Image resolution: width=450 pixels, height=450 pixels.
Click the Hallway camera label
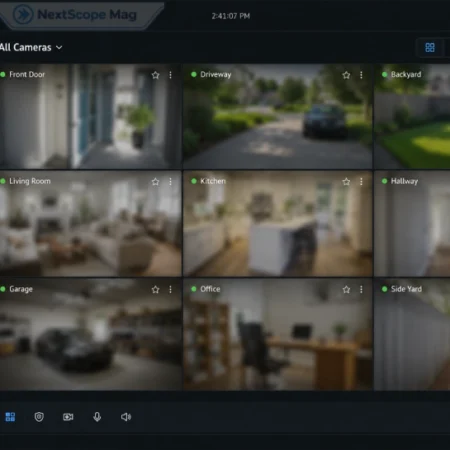tap(404, 181)
